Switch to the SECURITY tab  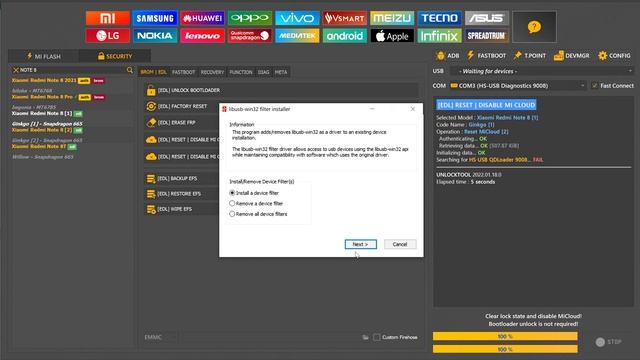pyautogui.click(x=115, y=56)
